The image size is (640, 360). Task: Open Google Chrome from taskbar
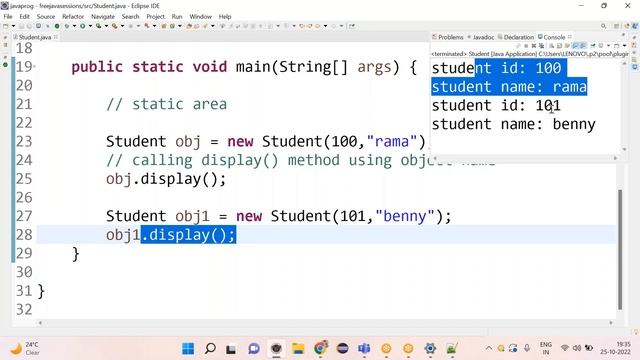(320, 349)
